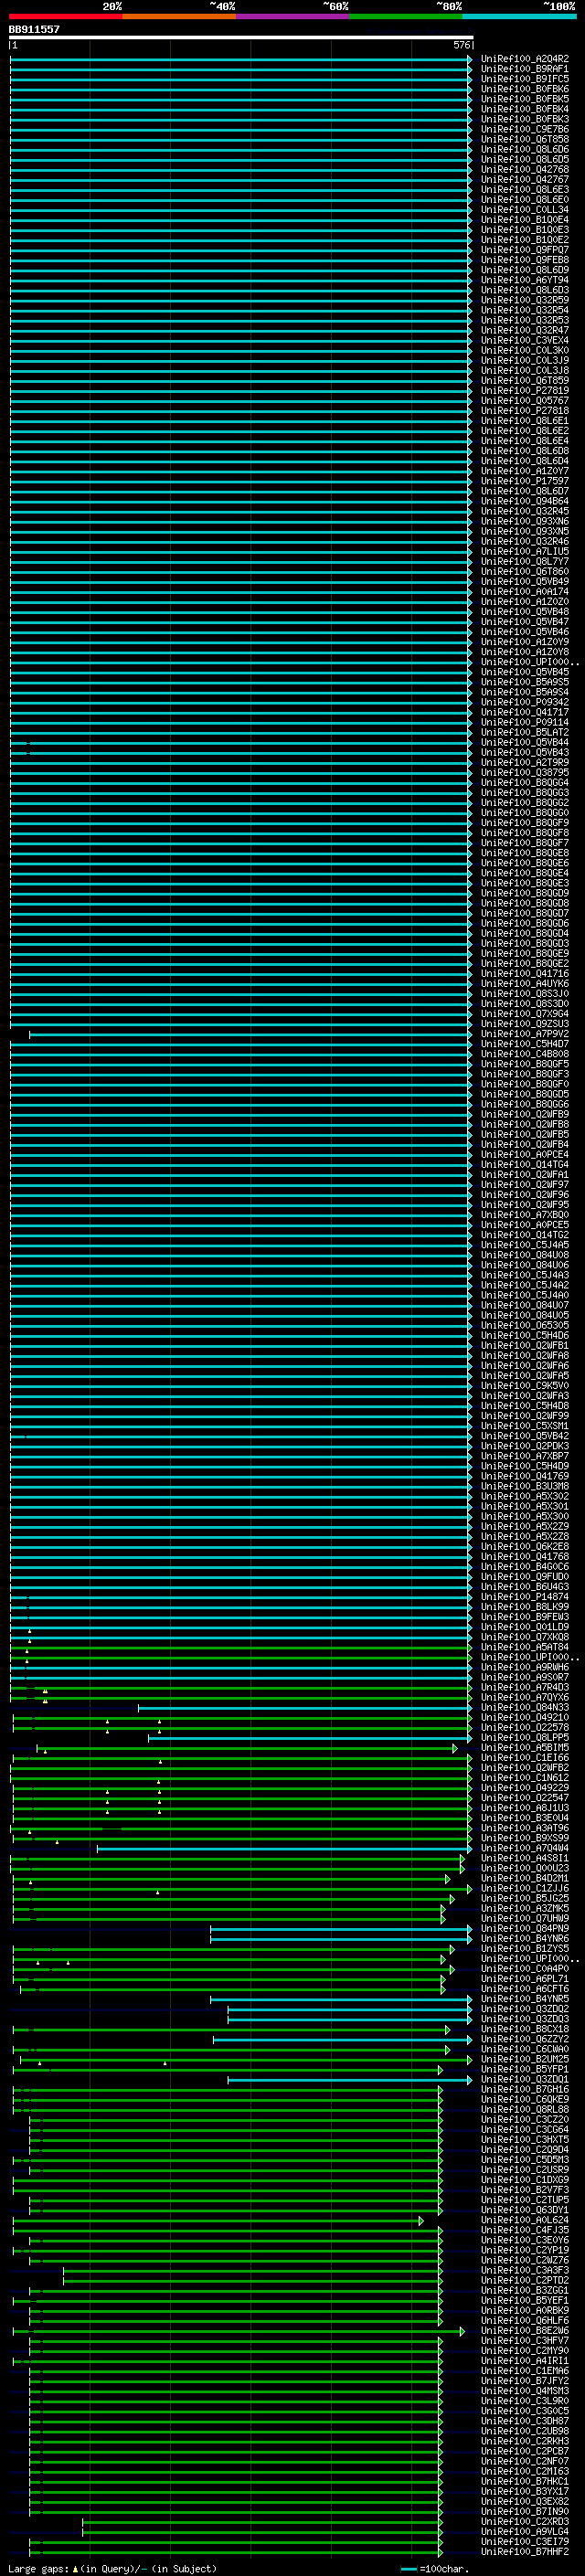
Task: Select hit UniRef100_Q42767
Action: tap(525, 180)
